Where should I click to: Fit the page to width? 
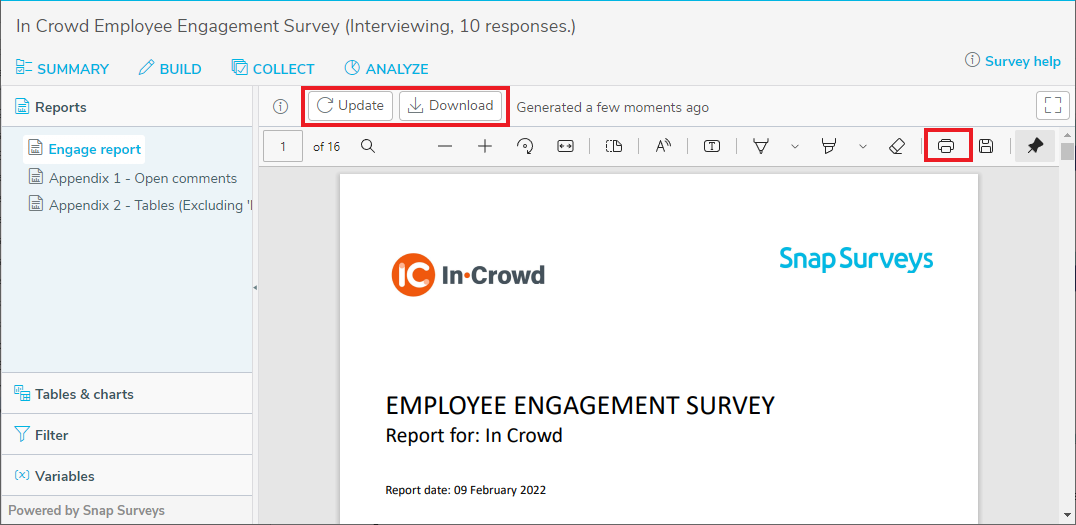point(565,146)
